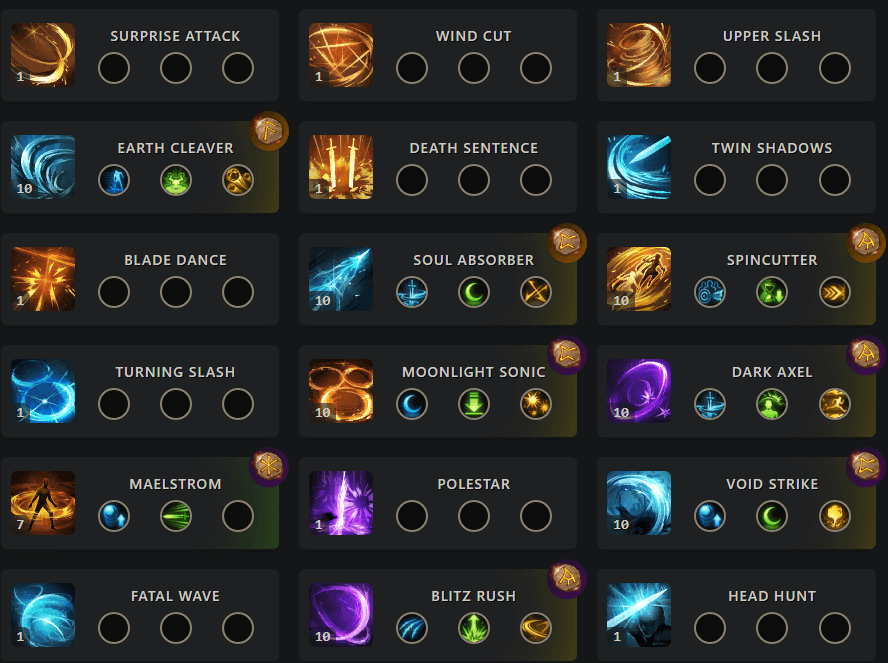Screen dimensions: 888x663
Task: Open the Fatal Wave skill thumbnail
Action: pyautogui.click(x=43, y=615)
